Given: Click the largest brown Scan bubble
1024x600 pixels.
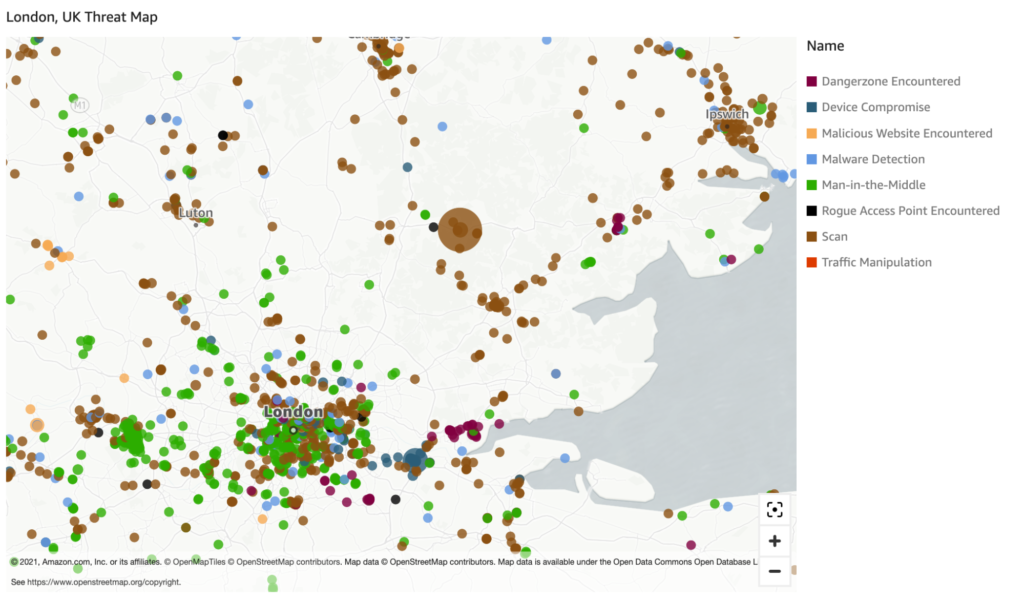Looking at the screenshot, I should click(460, 230).
